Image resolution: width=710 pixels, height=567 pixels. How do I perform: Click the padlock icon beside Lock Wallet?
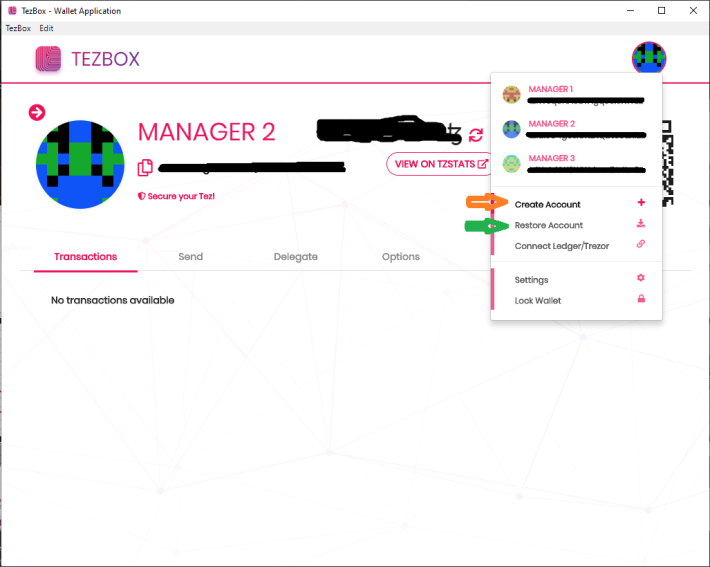pyautogui.click(x=641, y=300)
